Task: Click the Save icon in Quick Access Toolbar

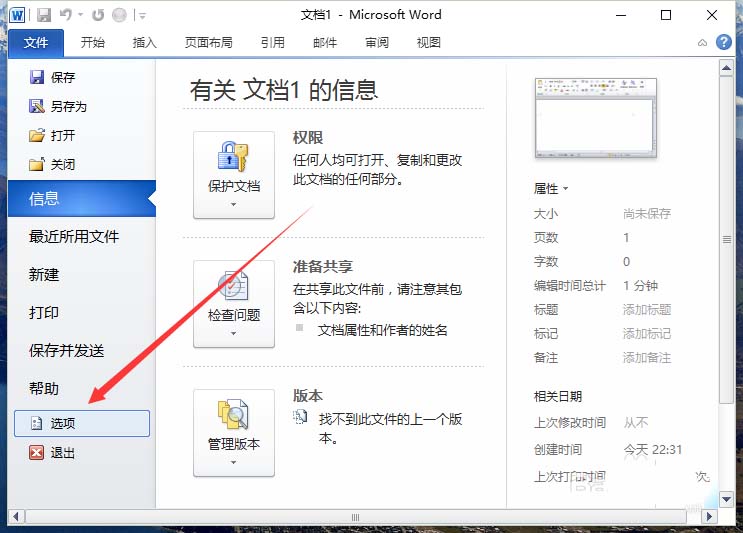Action: click(44, 15)
